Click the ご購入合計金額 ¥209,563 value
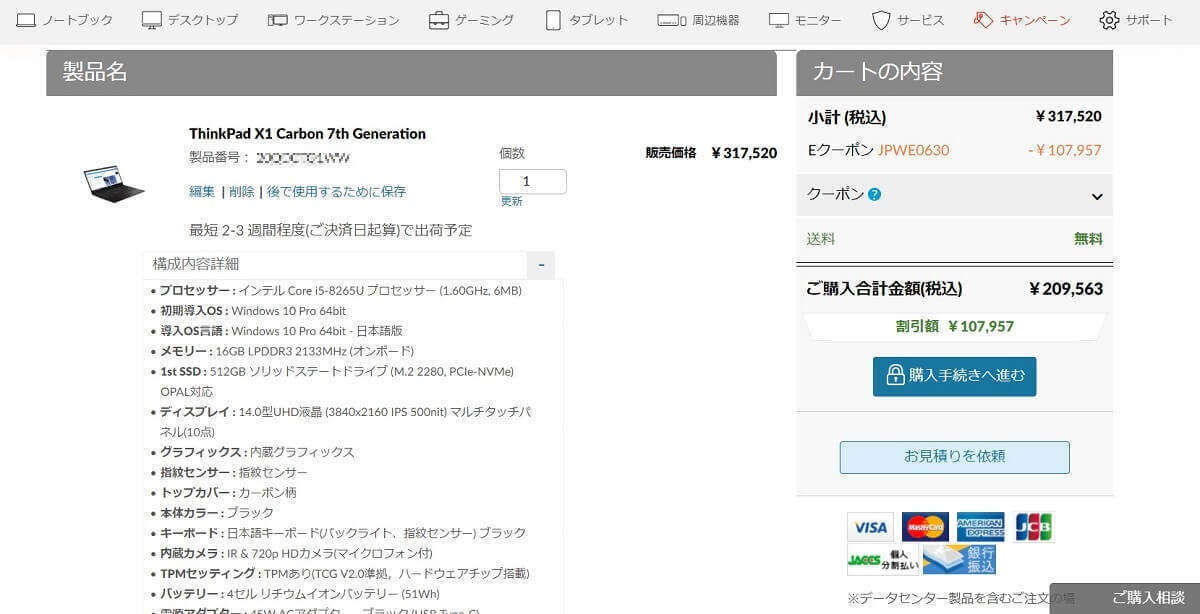Image resolution: width=1200 pixels, height=614 pixels. click(x=1066, y=289)
